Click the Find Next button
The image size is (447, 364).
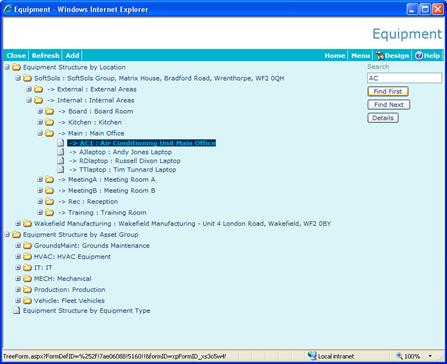pyautogui.click(x=389, y=105)
